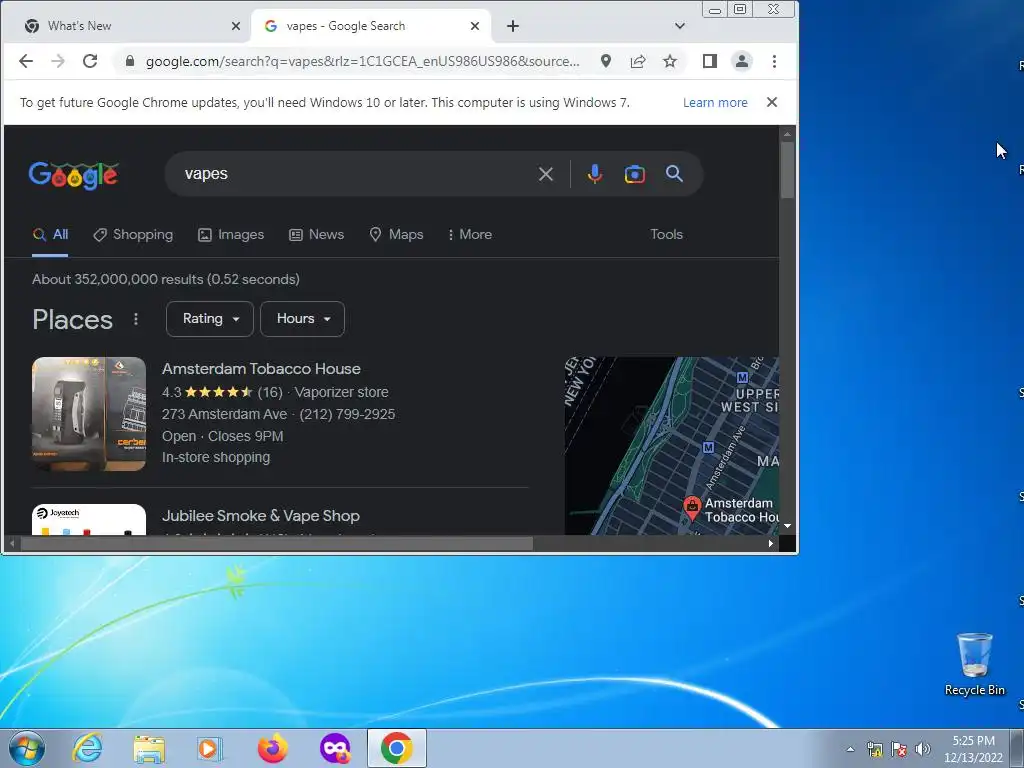This screenshot has height=768, width=1024.
Task: Open the Action Center flag icon
Action: pos(899,749)
